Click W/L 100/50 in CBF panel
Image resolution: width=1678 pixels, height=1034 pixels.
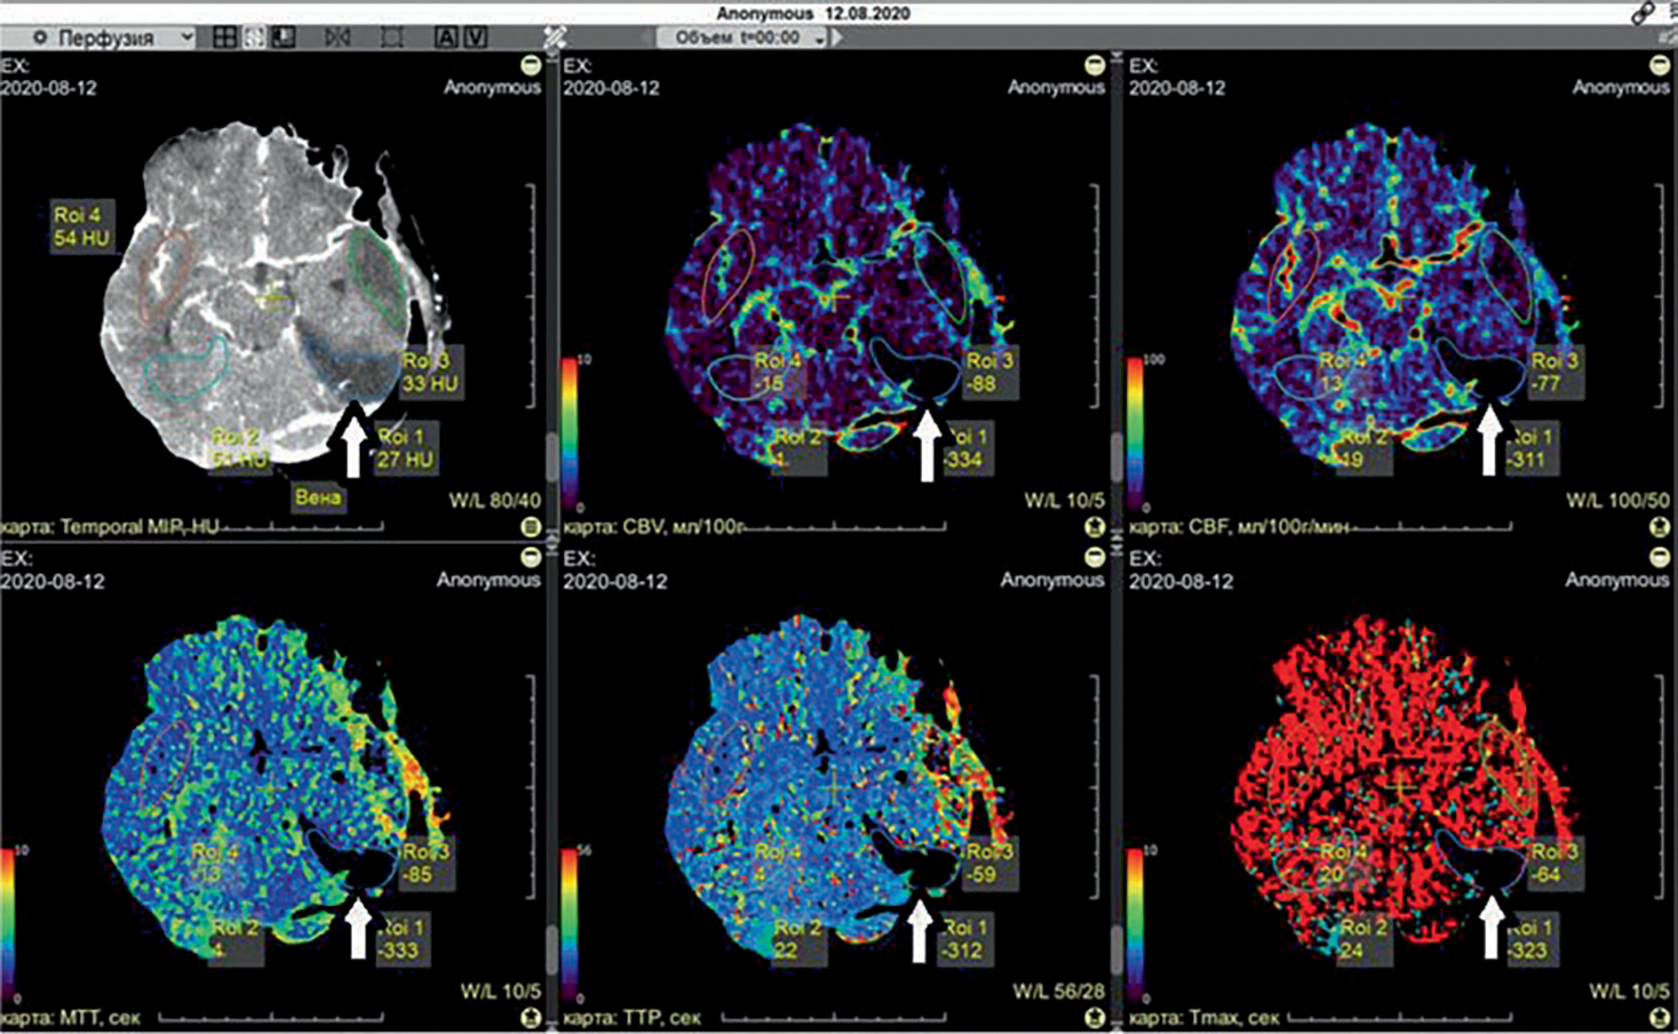(x=1617, y=500)
